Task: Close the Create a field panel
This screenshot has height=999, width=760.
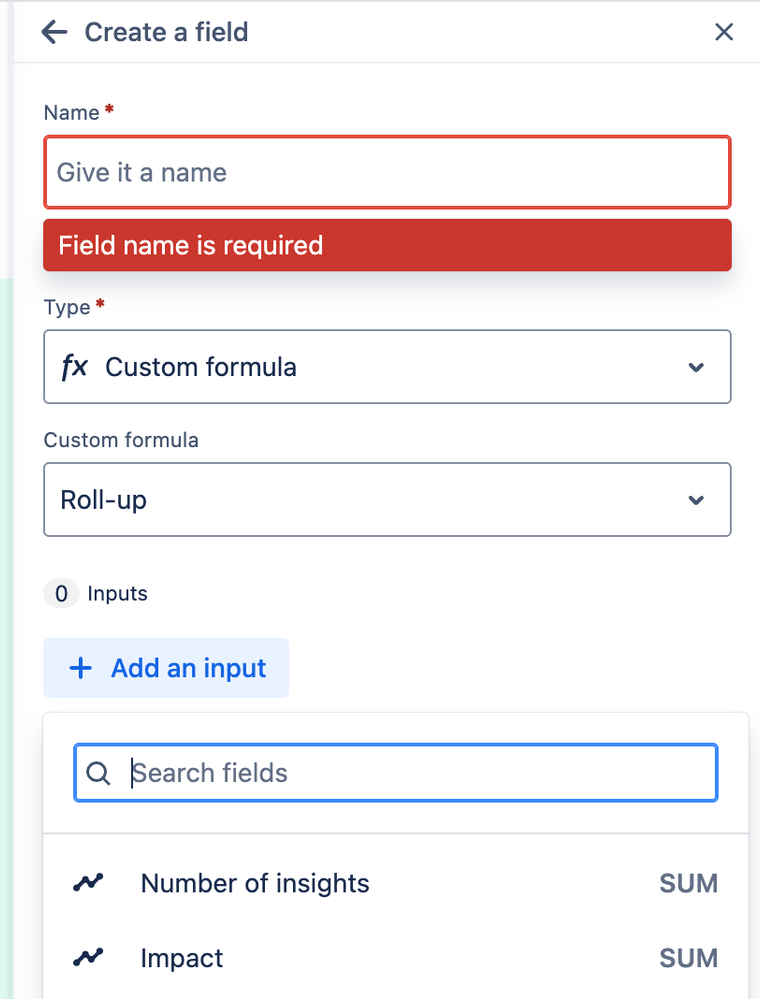Action: 724,32
